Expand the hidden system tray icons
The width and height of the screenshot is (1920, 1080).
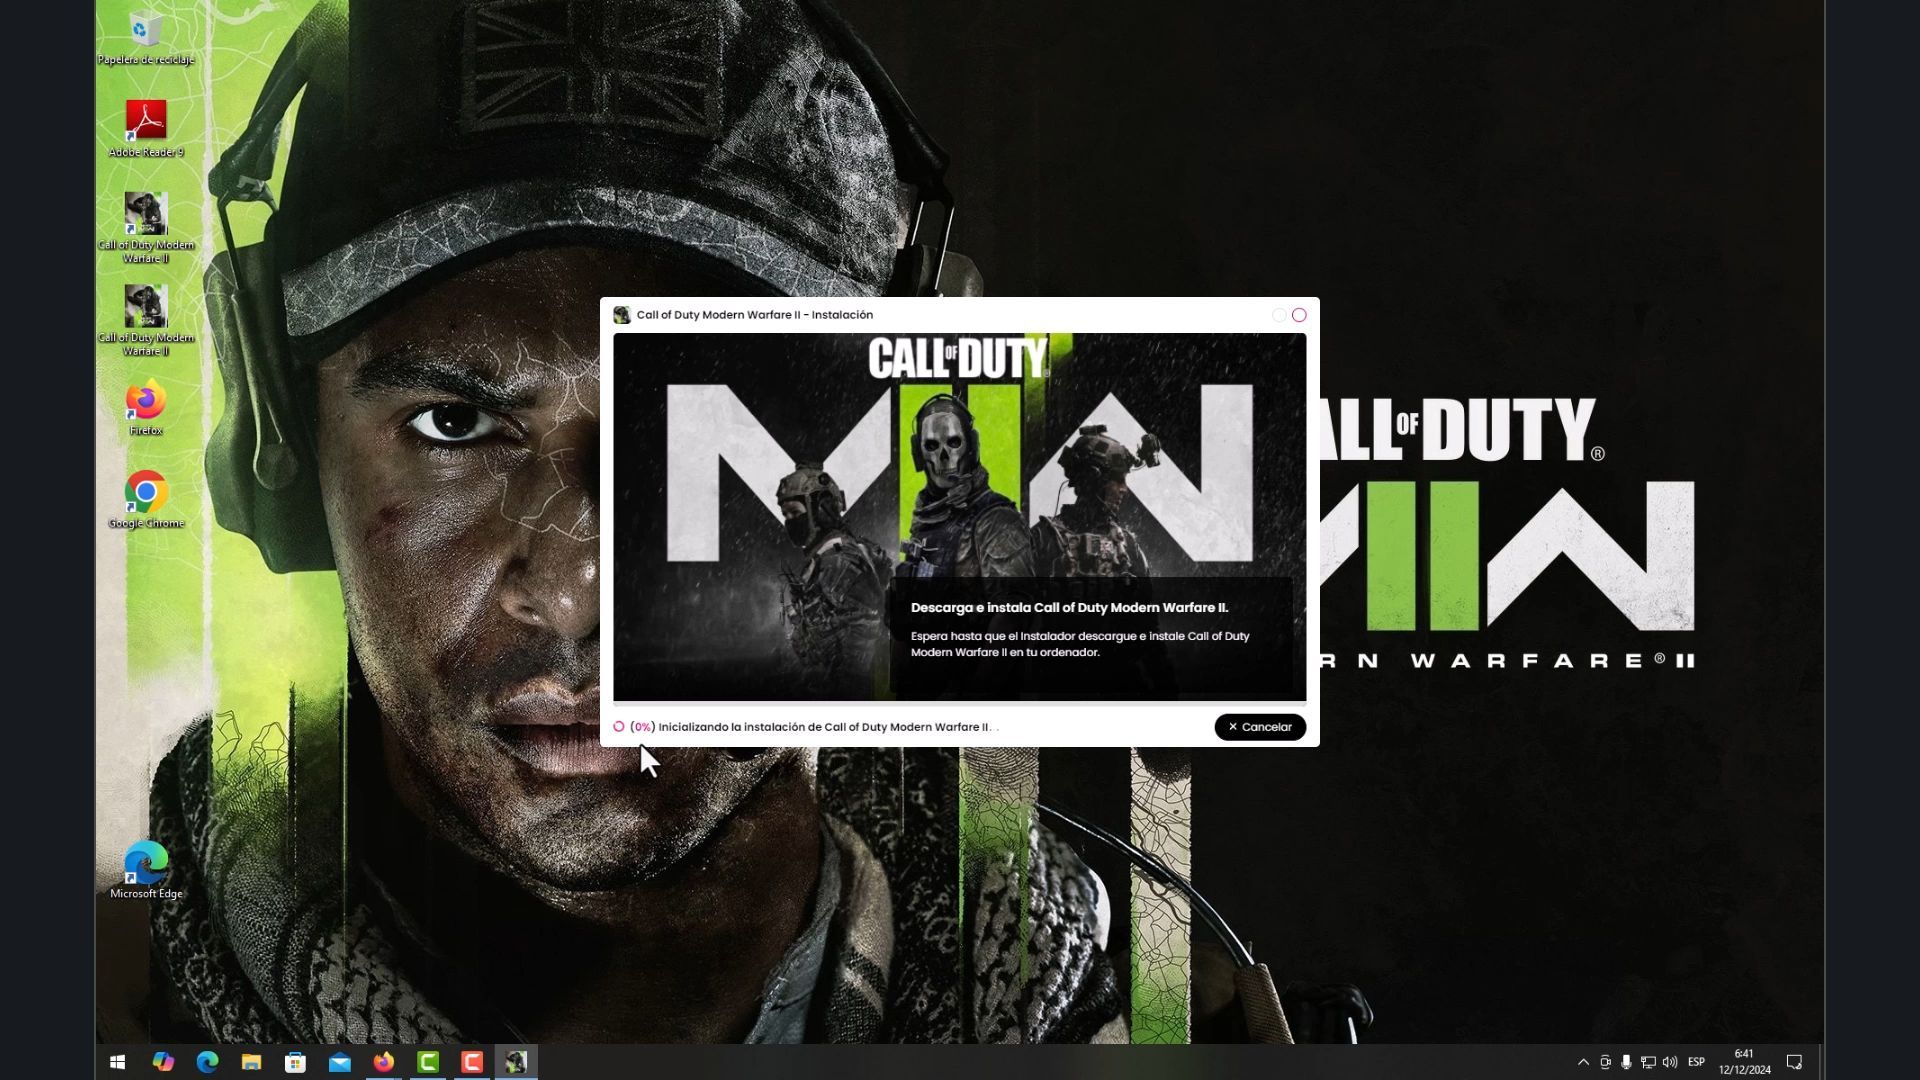(1583, 1062)
